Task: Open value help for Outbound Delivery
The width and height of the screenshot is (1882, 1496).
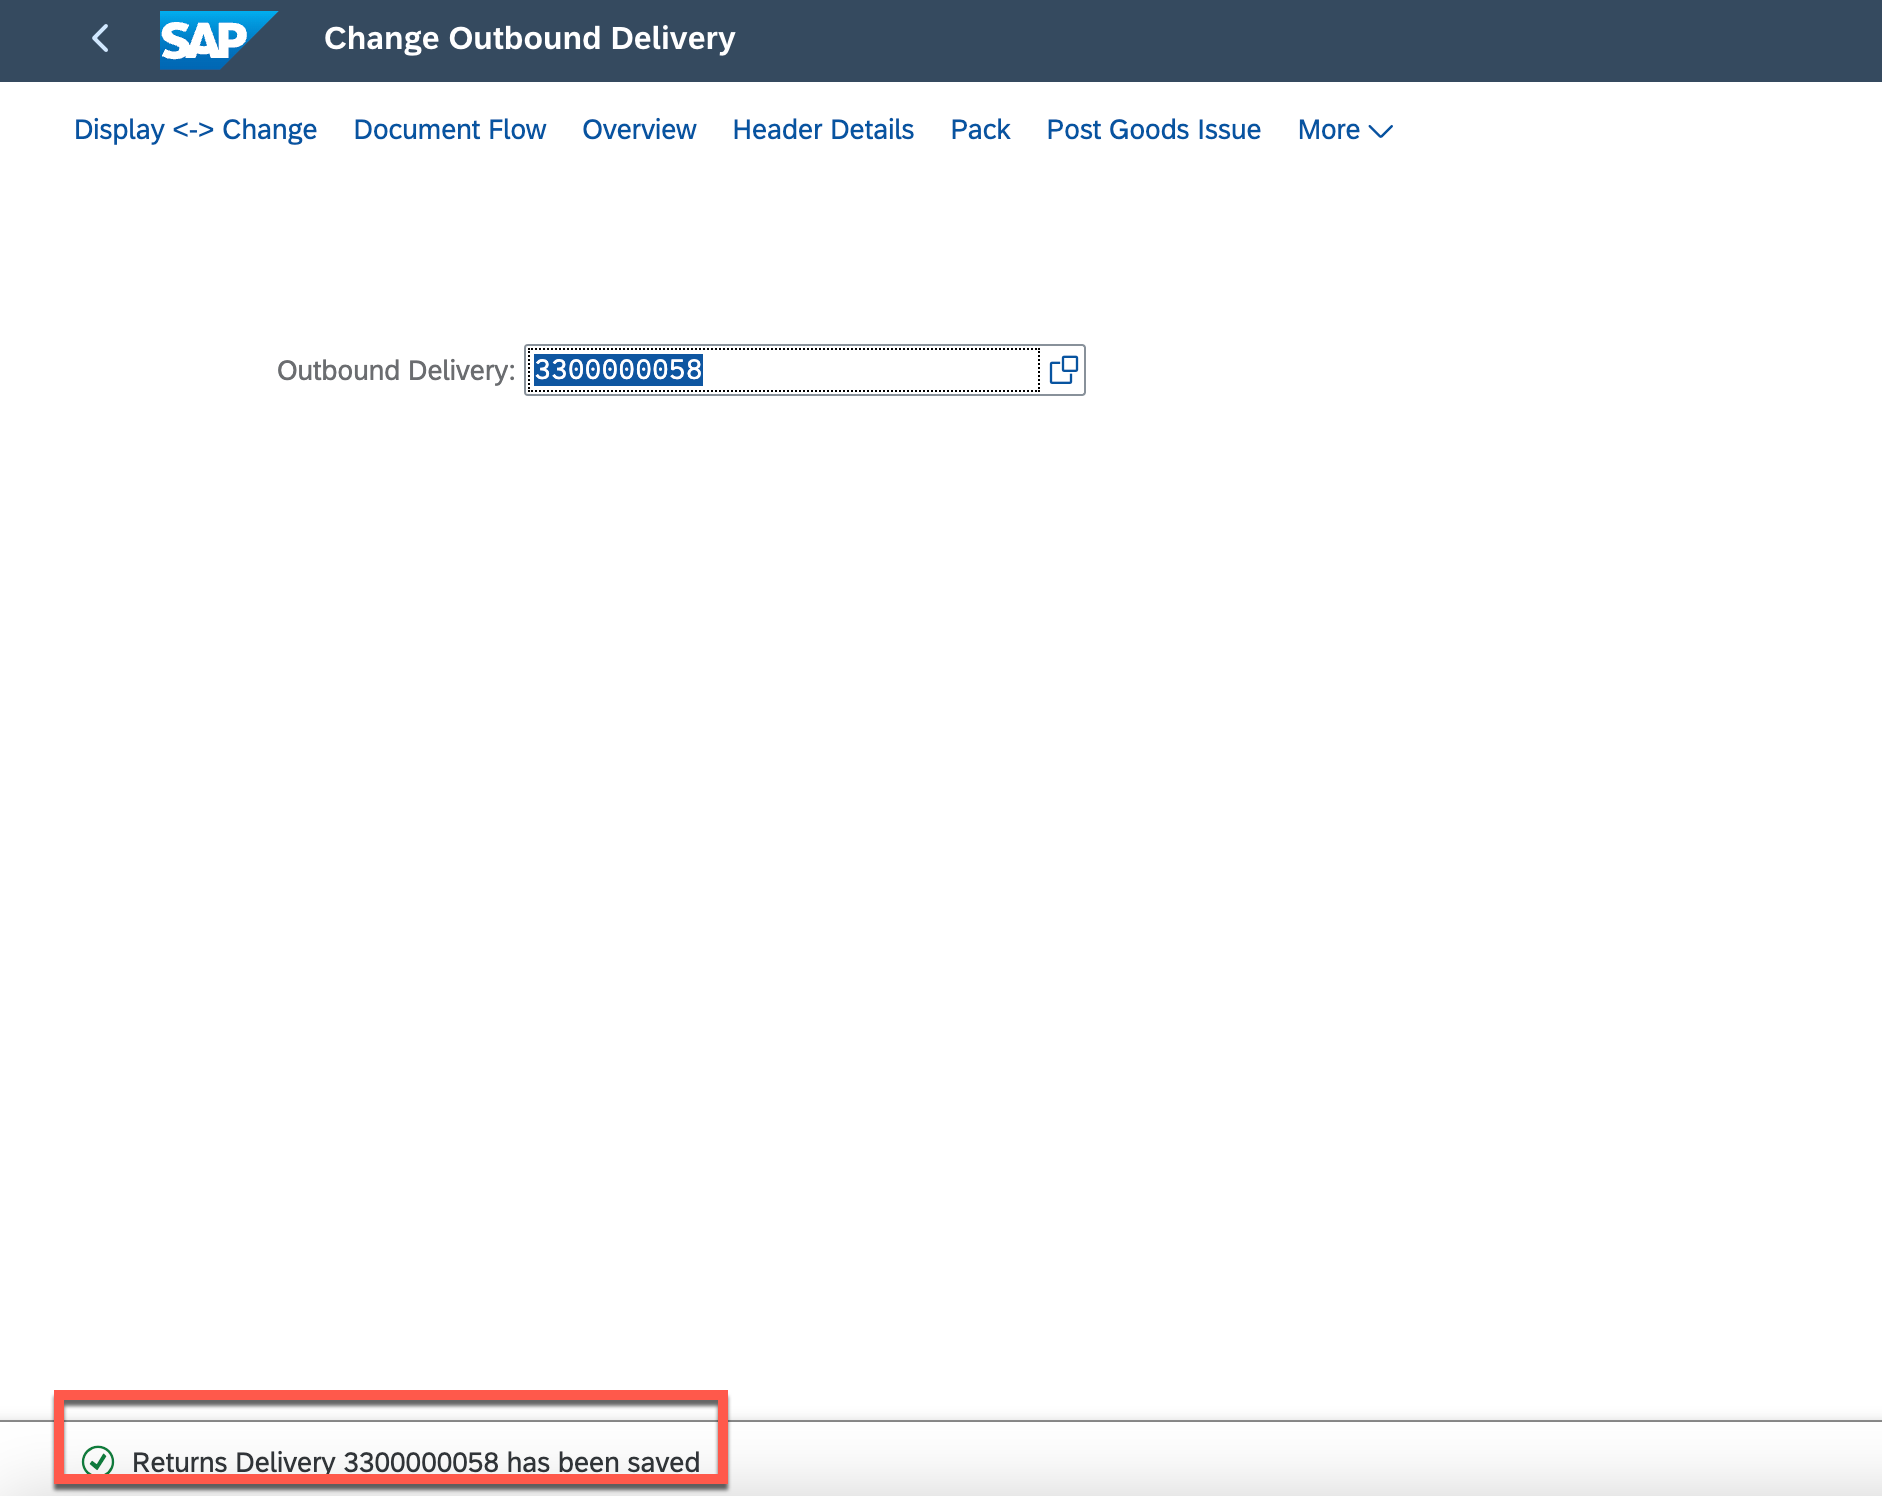Action: click(x=1063, y=370)
